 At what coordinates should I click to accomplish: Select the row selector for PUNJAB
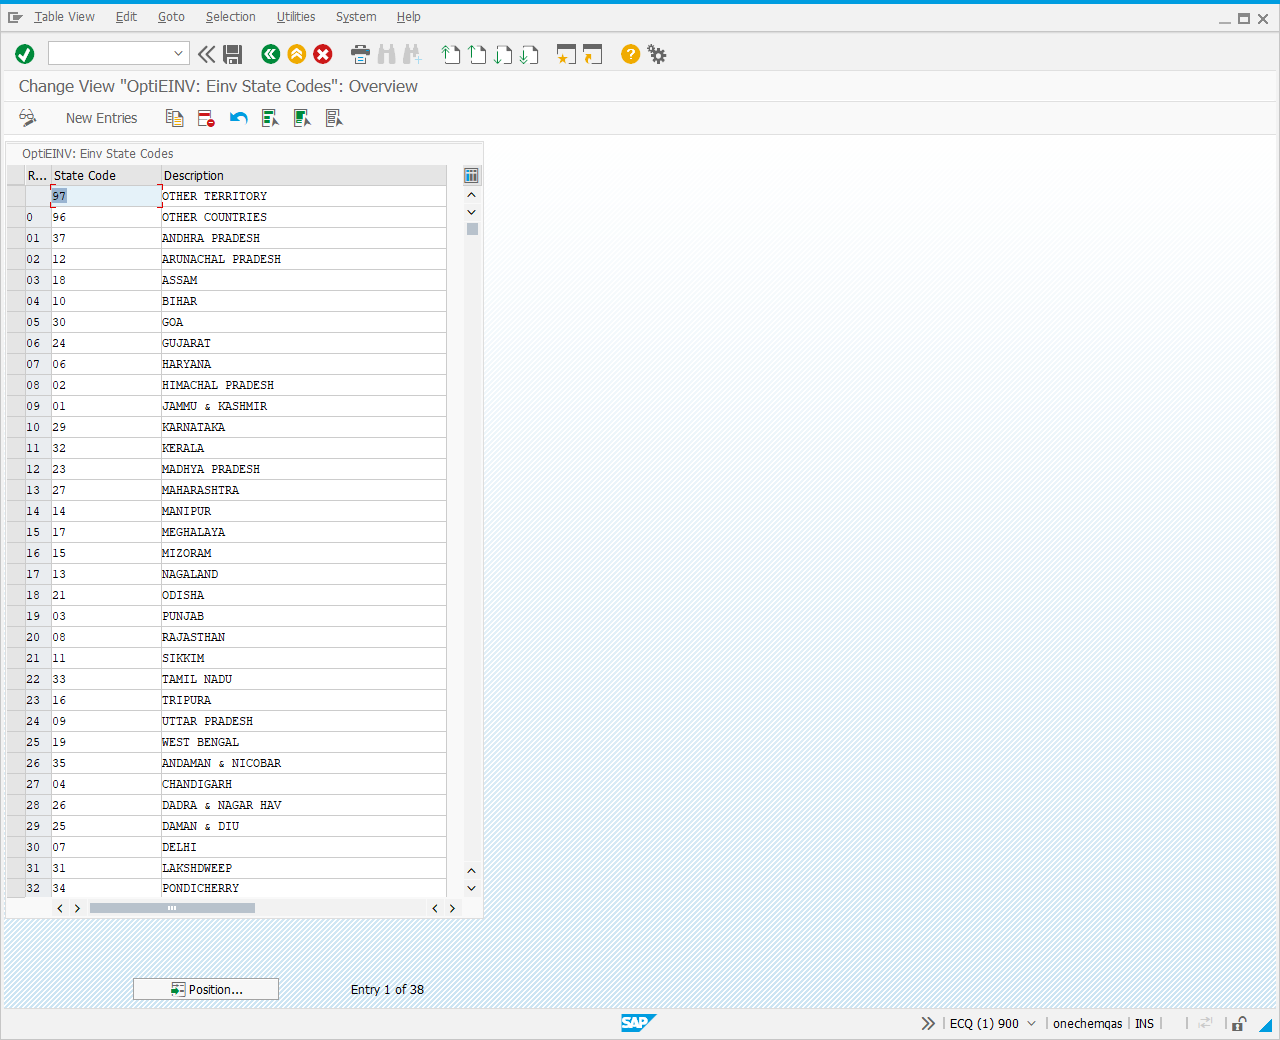pyautogui.click(x=16, y=616)
